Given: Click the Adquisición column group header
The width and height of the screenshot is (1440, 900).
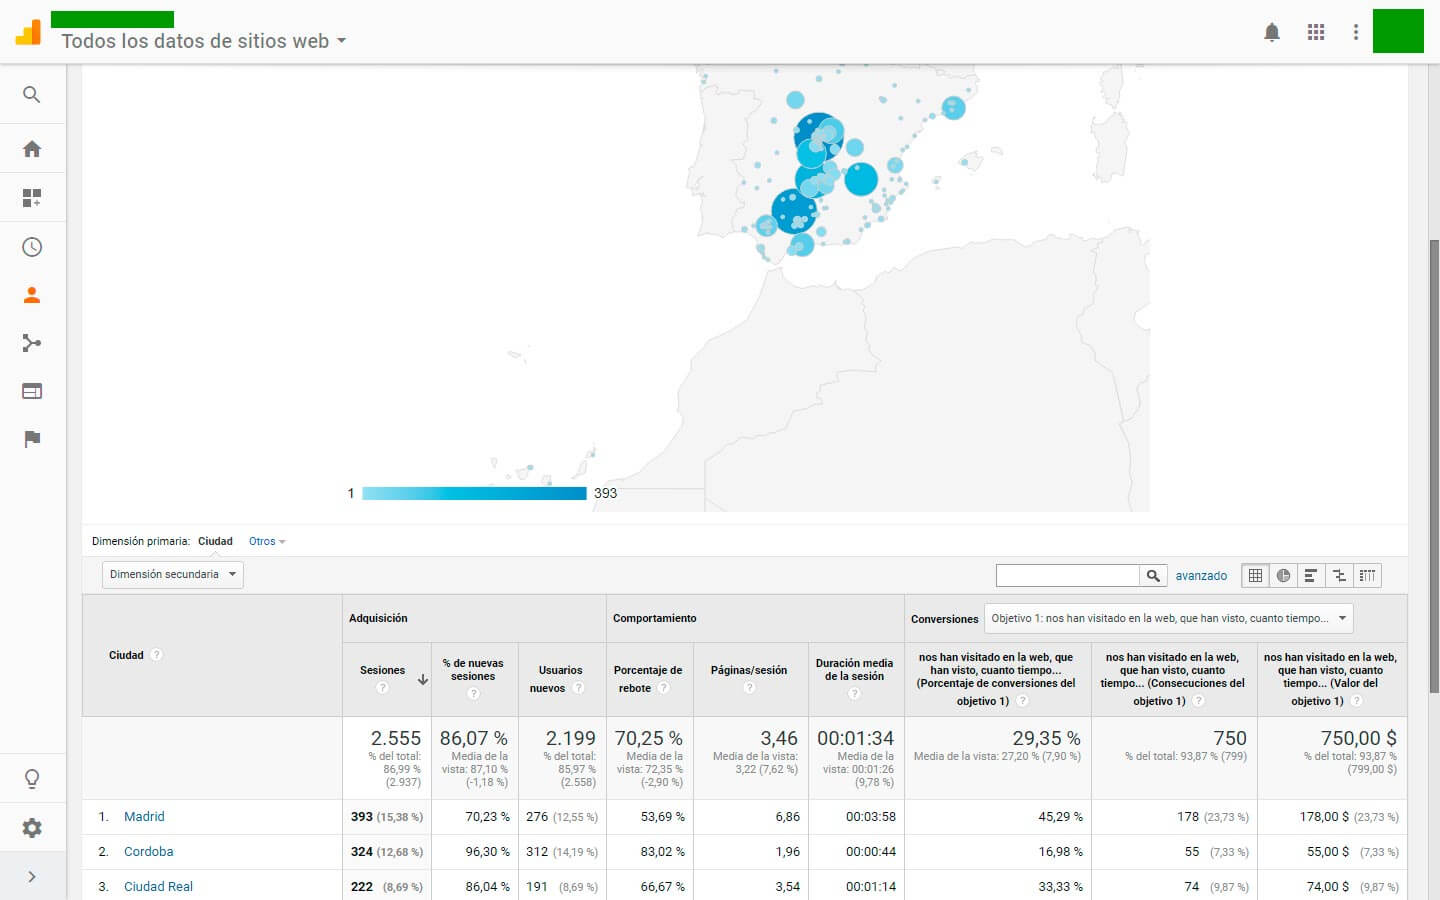Looking at the screenshot, I should tap(378, 618).
